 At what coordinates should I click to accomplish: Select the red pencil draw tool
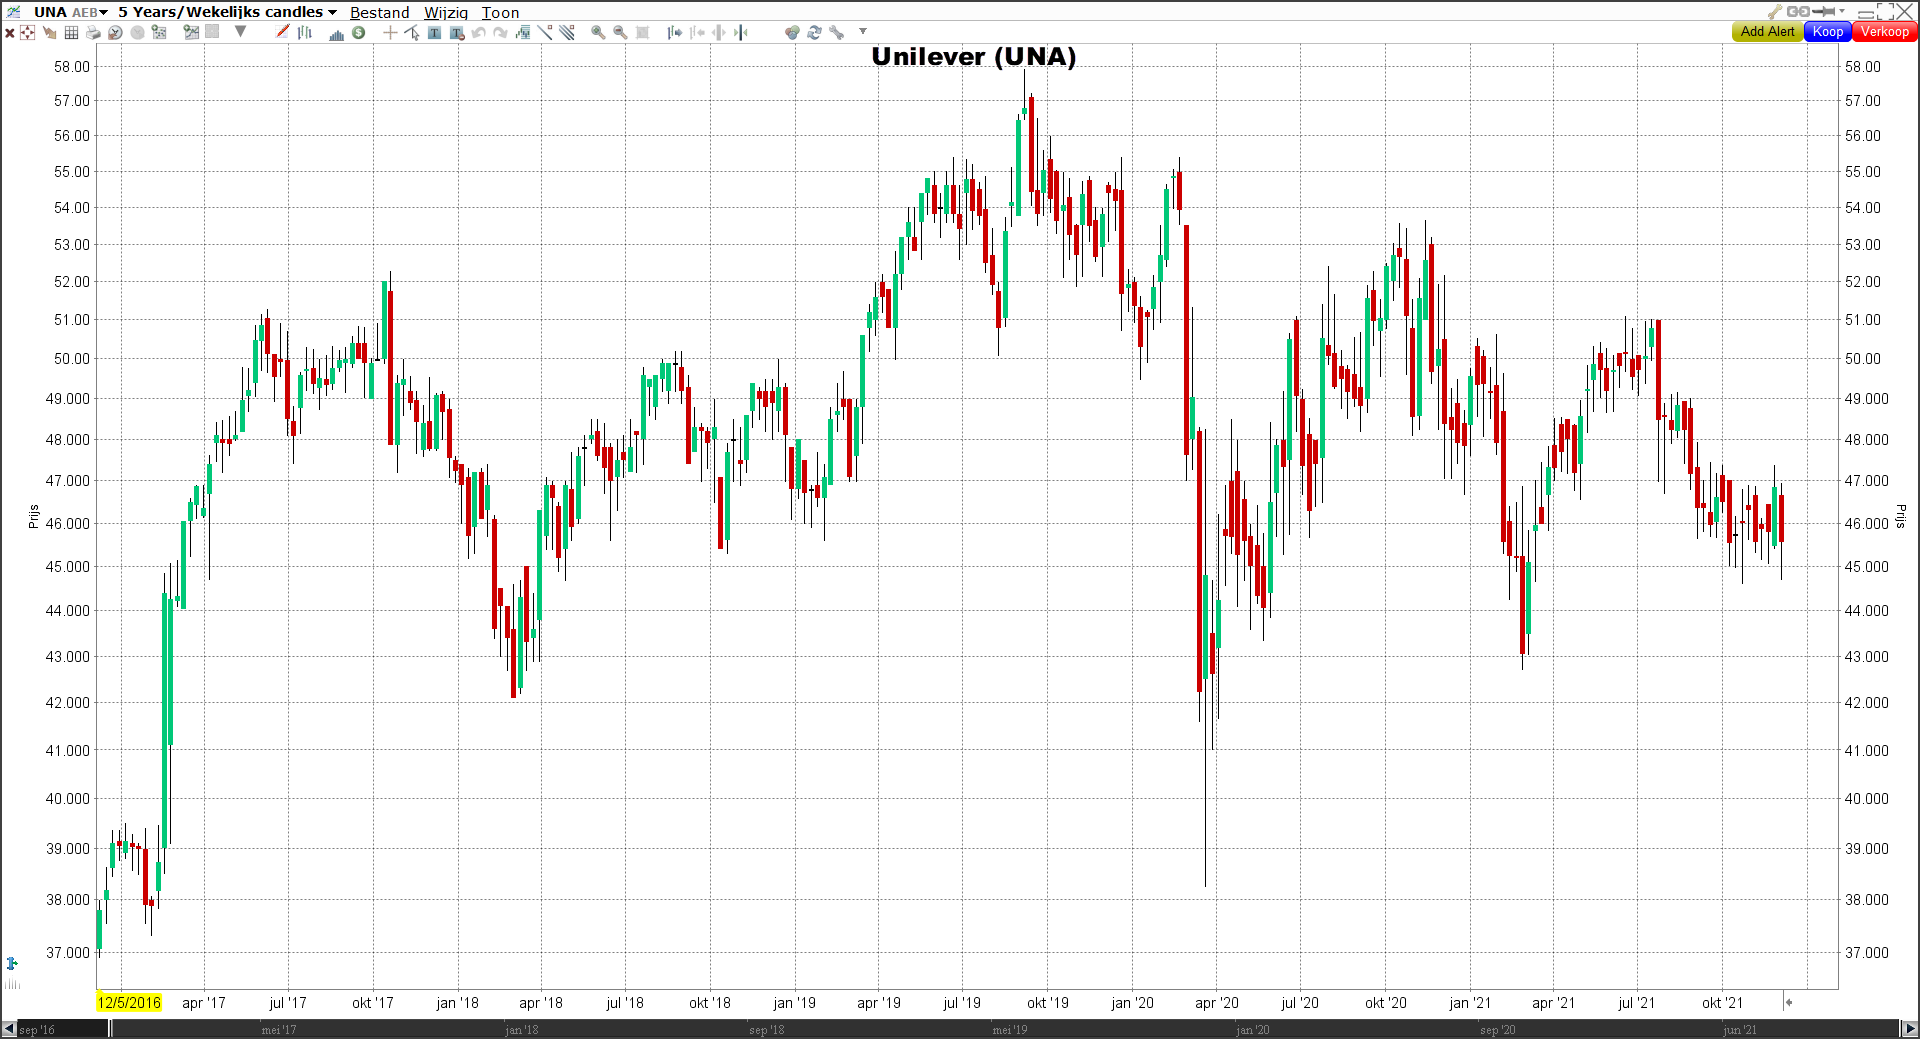pos(283,31)
